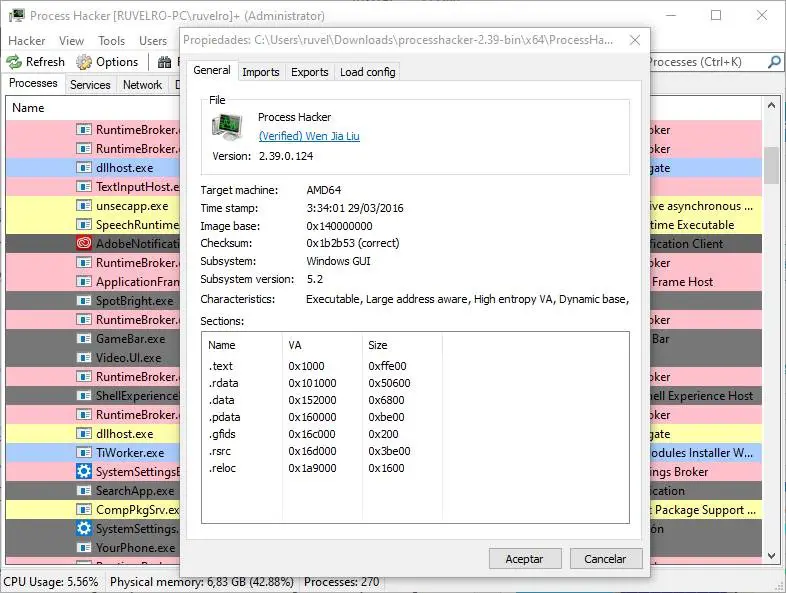Click the Image base value 0x140000000
The image size is (786, 593).
click(339, 226)
